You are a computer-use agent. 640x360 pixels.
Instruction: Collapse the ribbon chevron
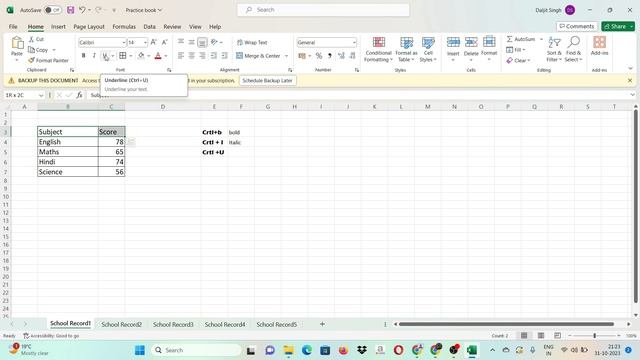pyautogui.click(x=630, y=69)
